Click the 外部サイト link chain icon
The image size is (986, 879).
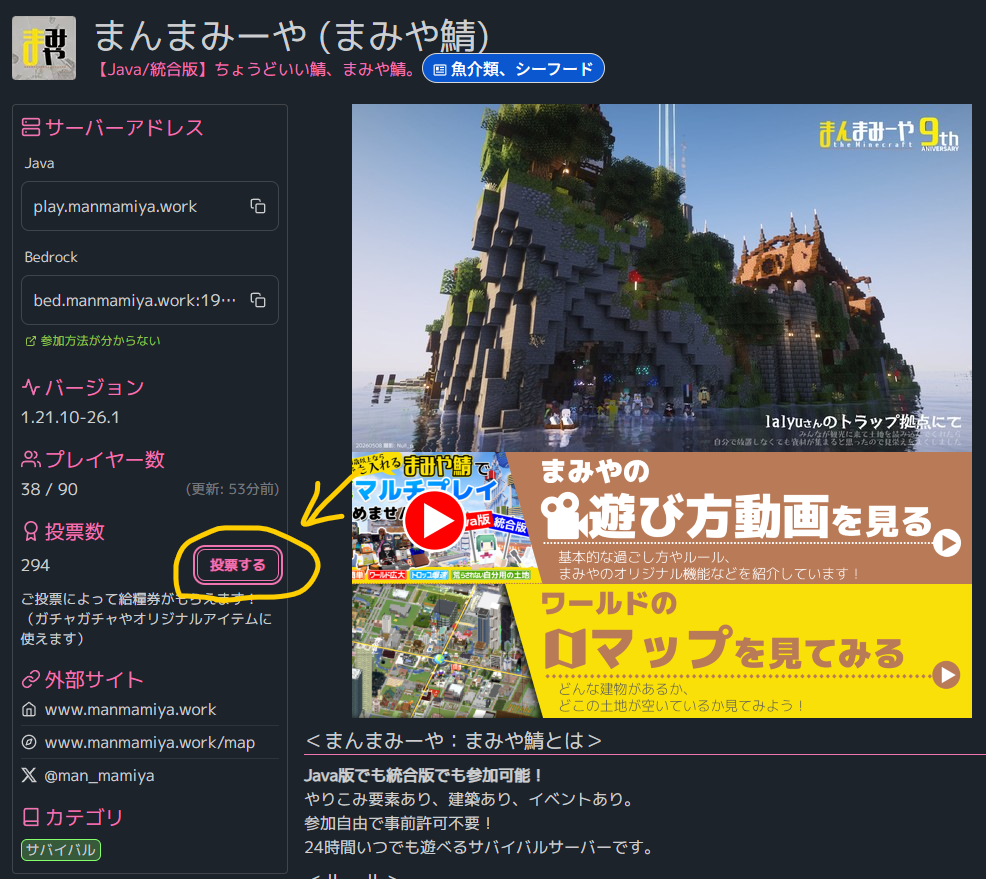[31, 680]
